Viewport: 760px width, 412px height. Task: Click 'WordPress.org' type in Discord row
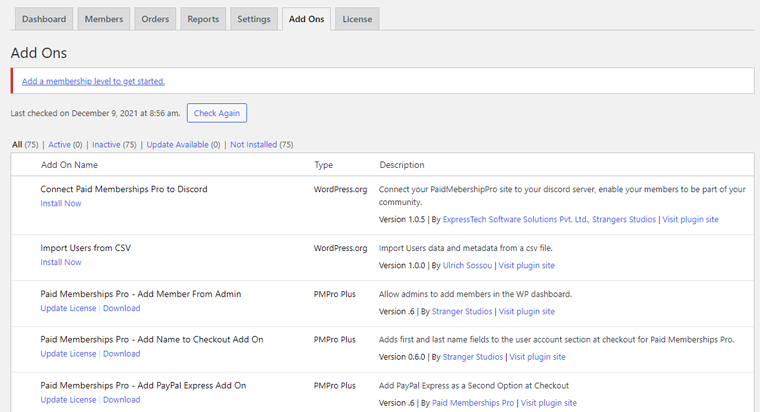(340, 189)
